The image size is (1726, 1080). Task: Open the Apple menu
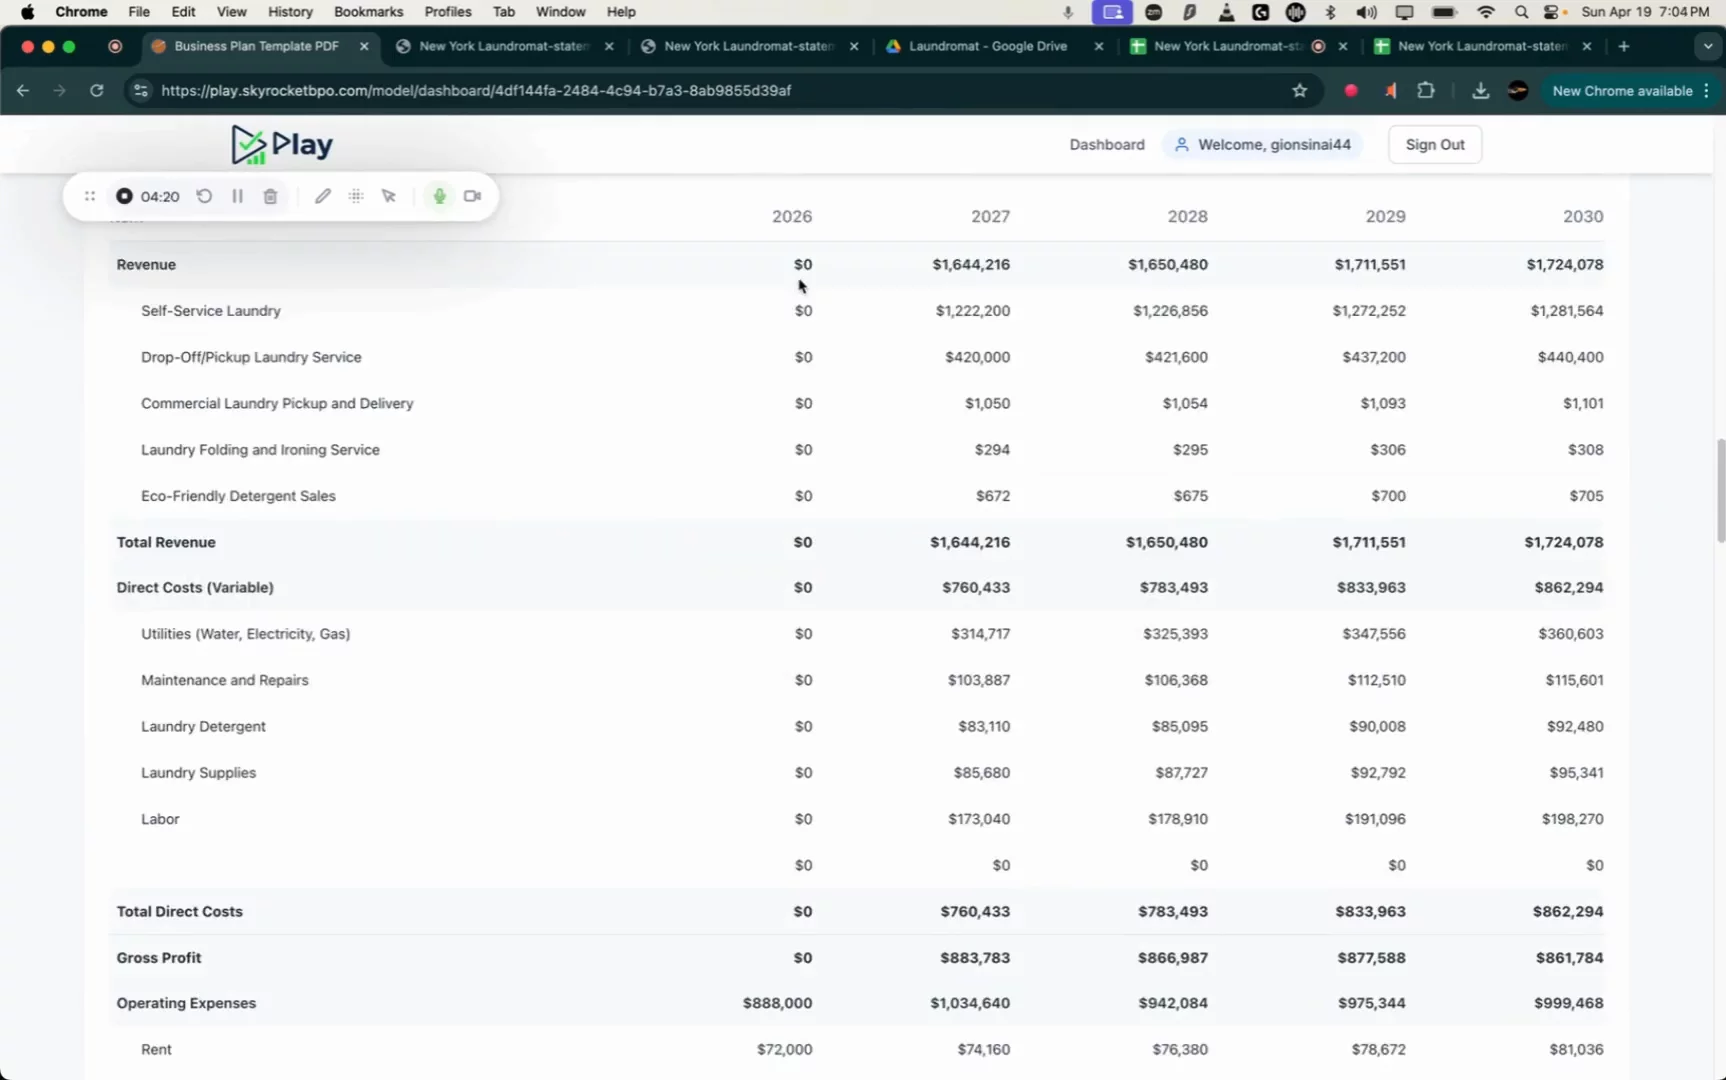tap(27, 12)
